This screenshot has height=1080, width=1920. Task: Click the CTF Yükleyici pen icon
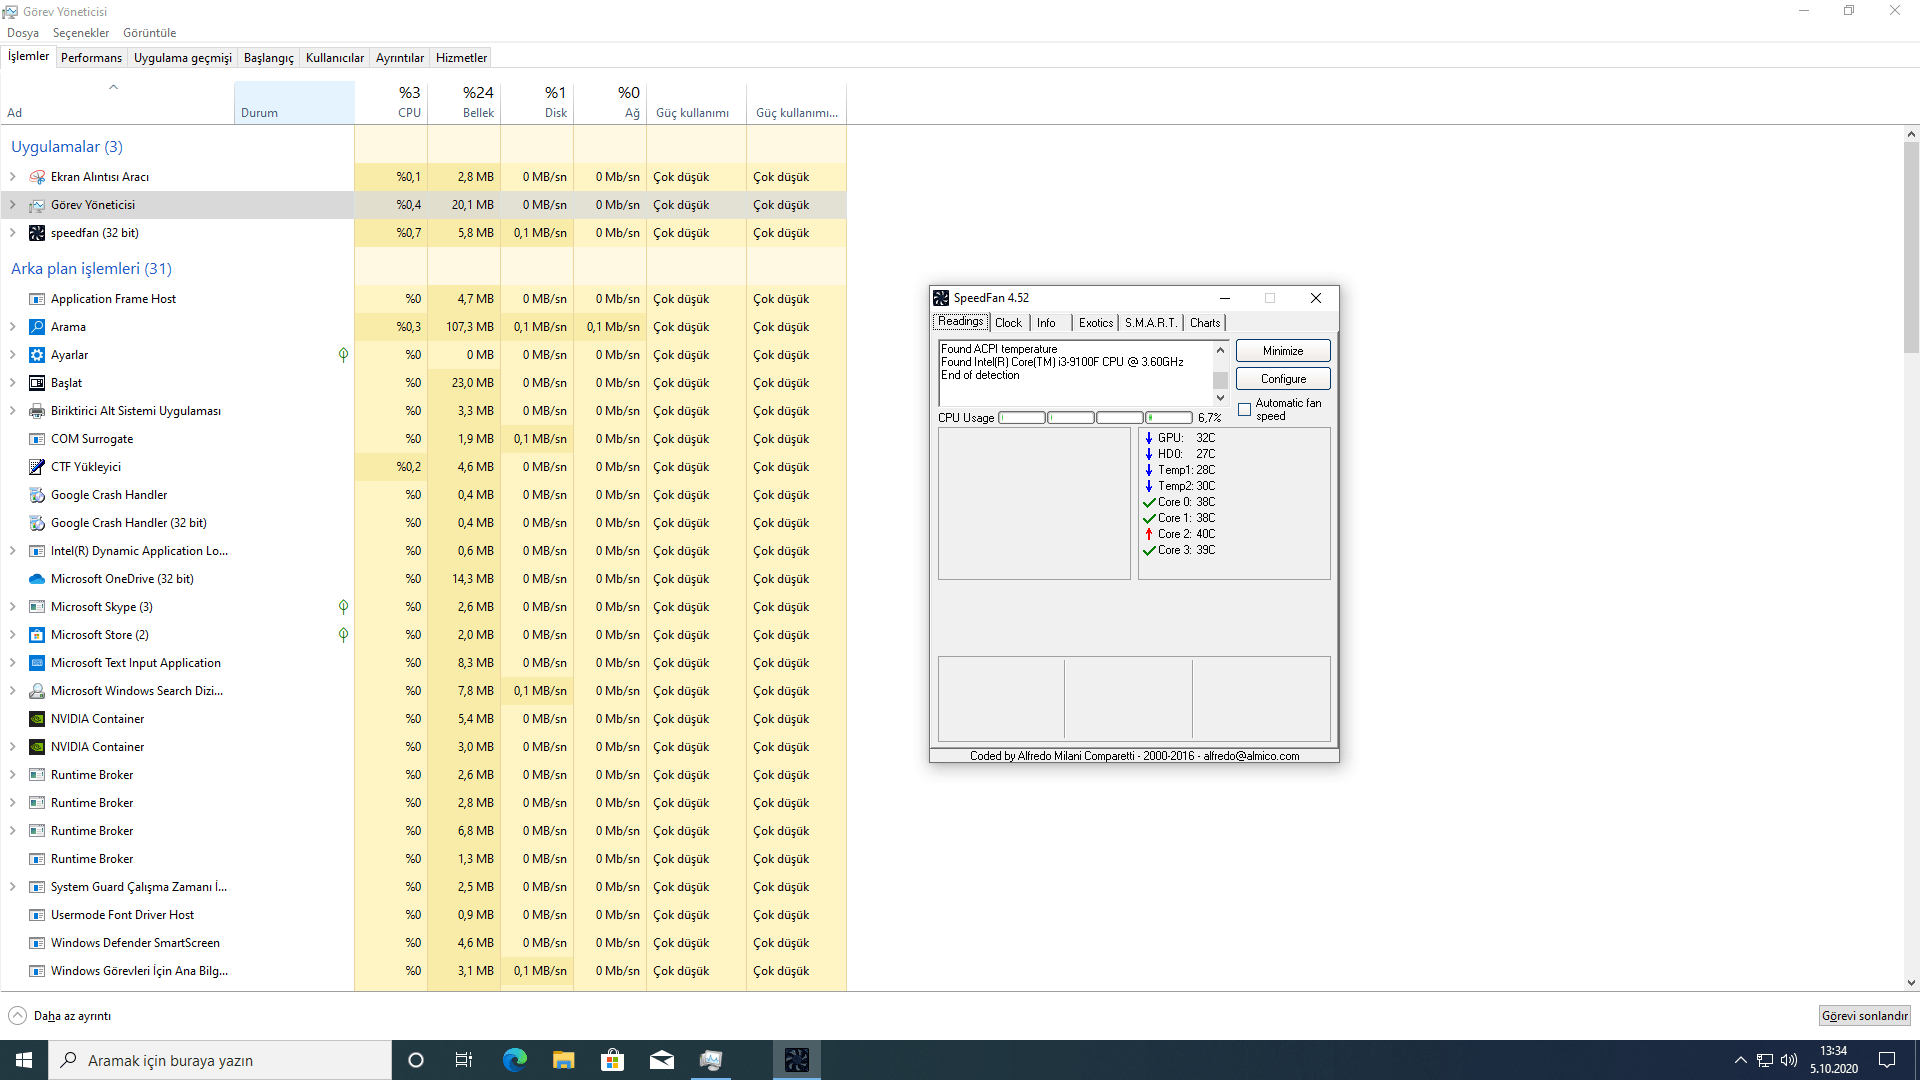pos(37,467)
